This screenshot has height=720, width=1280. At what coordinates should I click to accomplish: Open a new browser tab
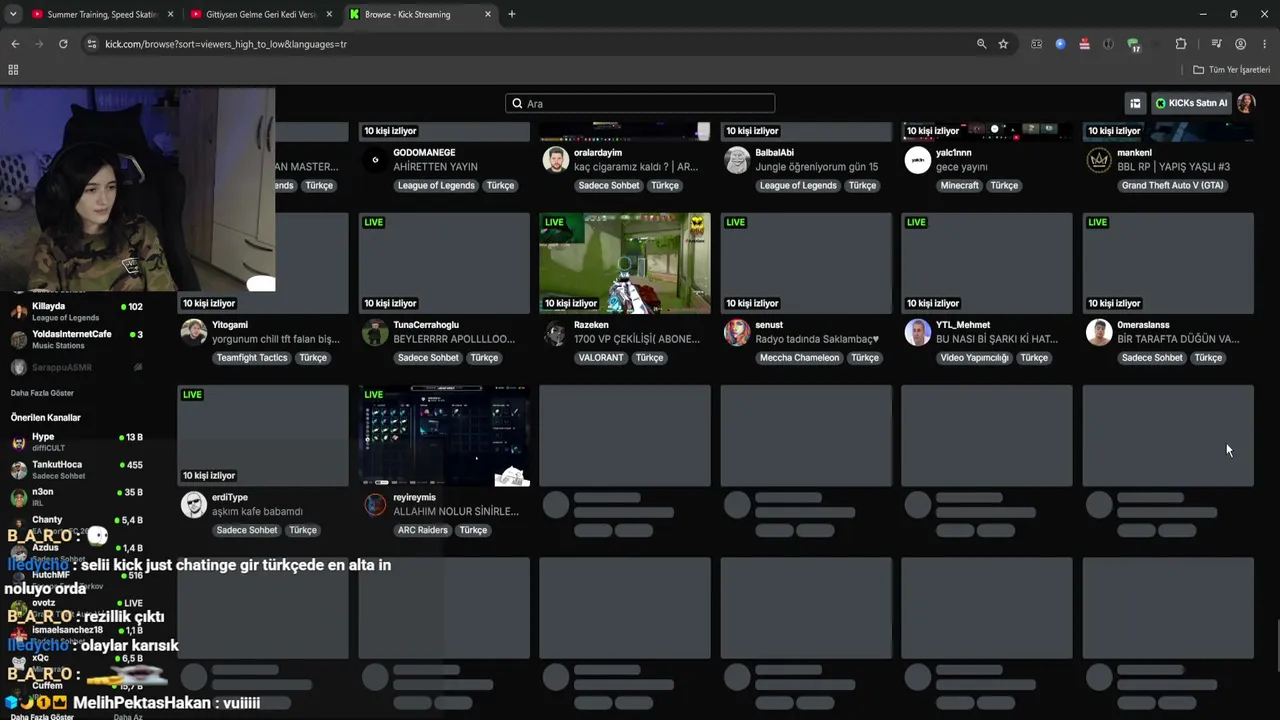pos(512,14)
